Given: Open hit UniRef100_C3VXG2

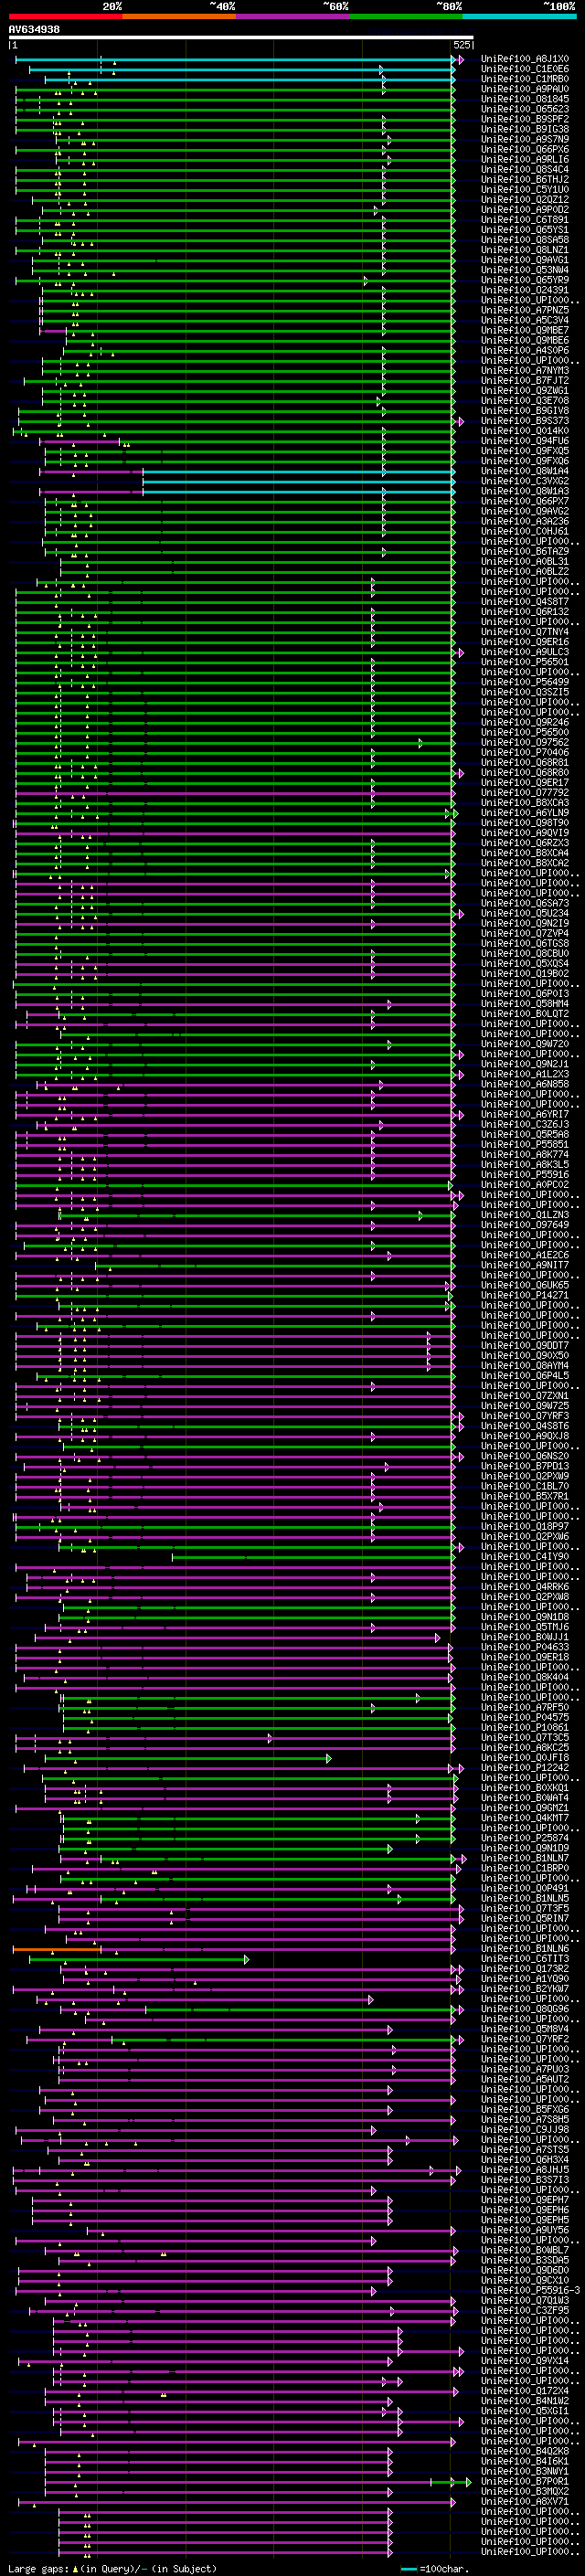Looking at the screenshot, I should (525, 481).
